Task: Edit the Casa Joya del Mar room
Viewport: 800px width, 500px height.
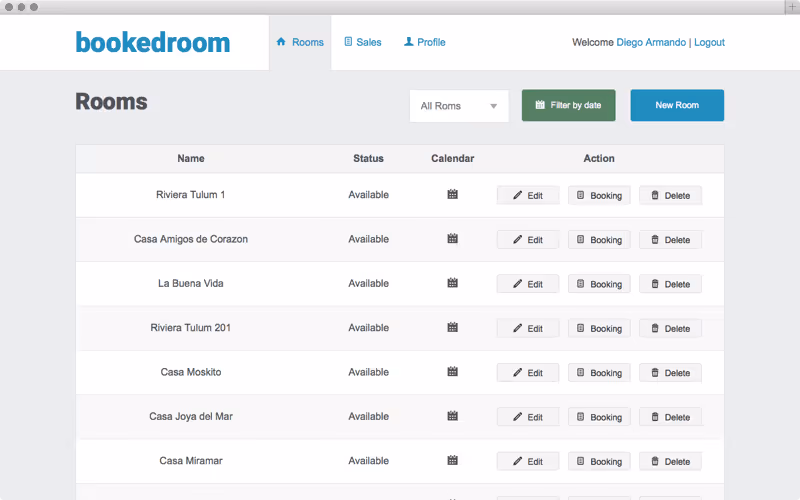Action: (x=528, y=417)
